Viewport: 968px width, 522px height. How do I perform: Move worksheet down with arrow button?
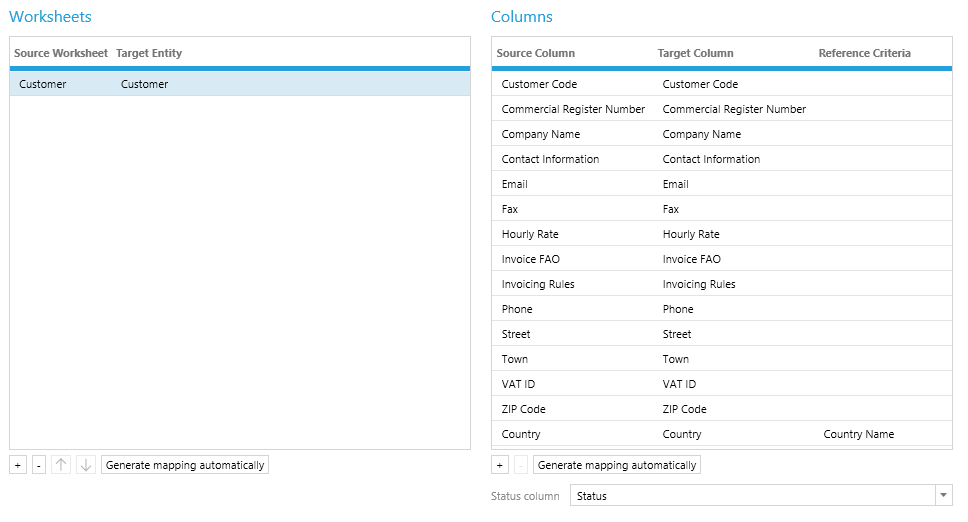coord(86,465)
